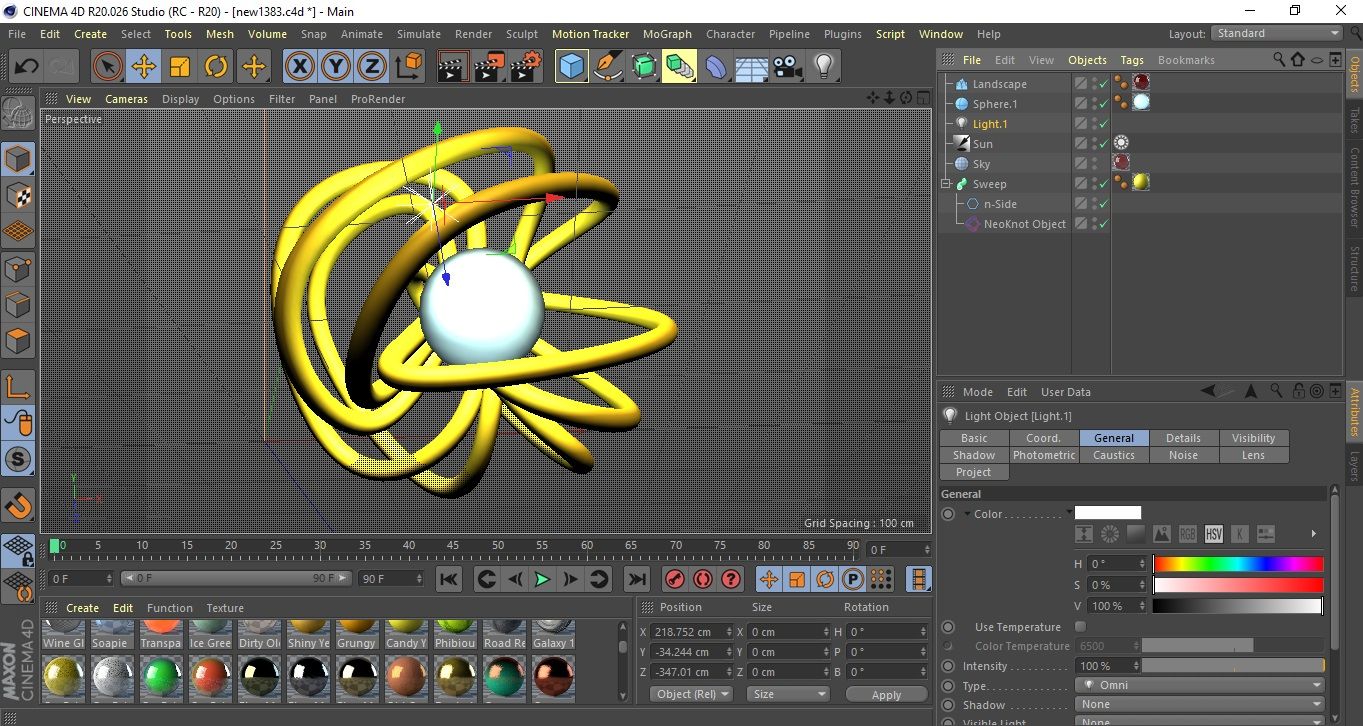Open light Type Omni dropdown

[1200, 685]
